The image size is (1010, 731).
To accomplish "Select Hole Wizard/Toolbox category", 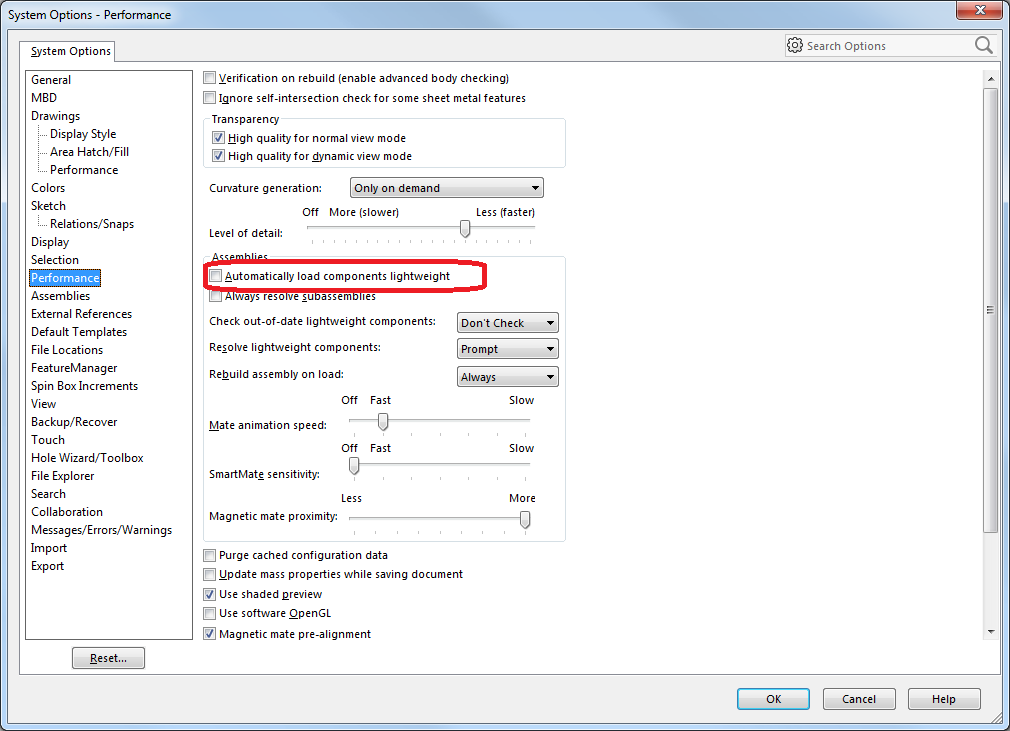I will (87, 458).
